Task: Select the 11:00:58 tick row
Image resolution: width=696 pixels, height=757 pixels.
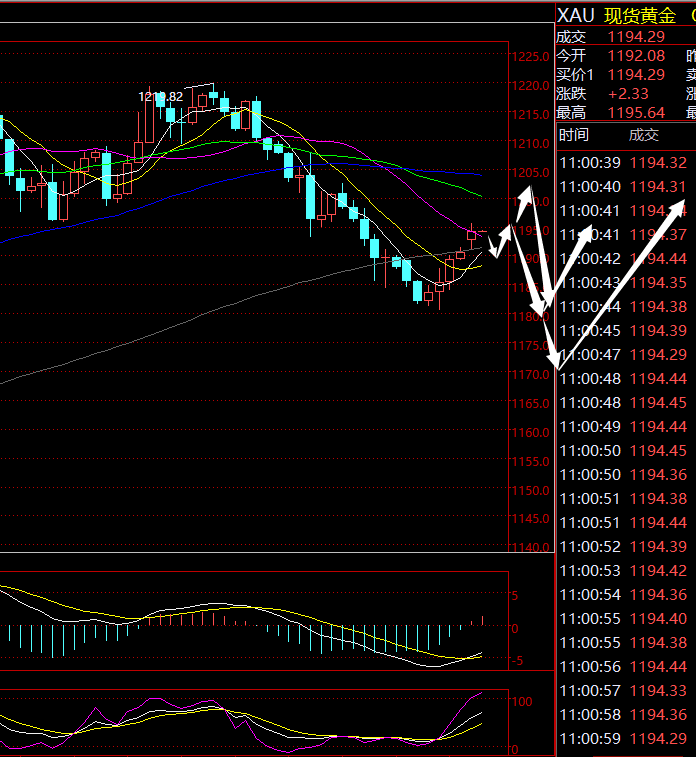Action: (623, 715)
